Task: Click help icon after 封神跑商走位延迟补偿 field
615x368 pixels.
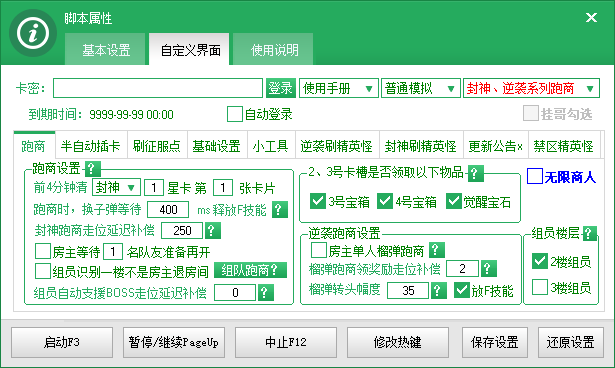Action: 213,230
